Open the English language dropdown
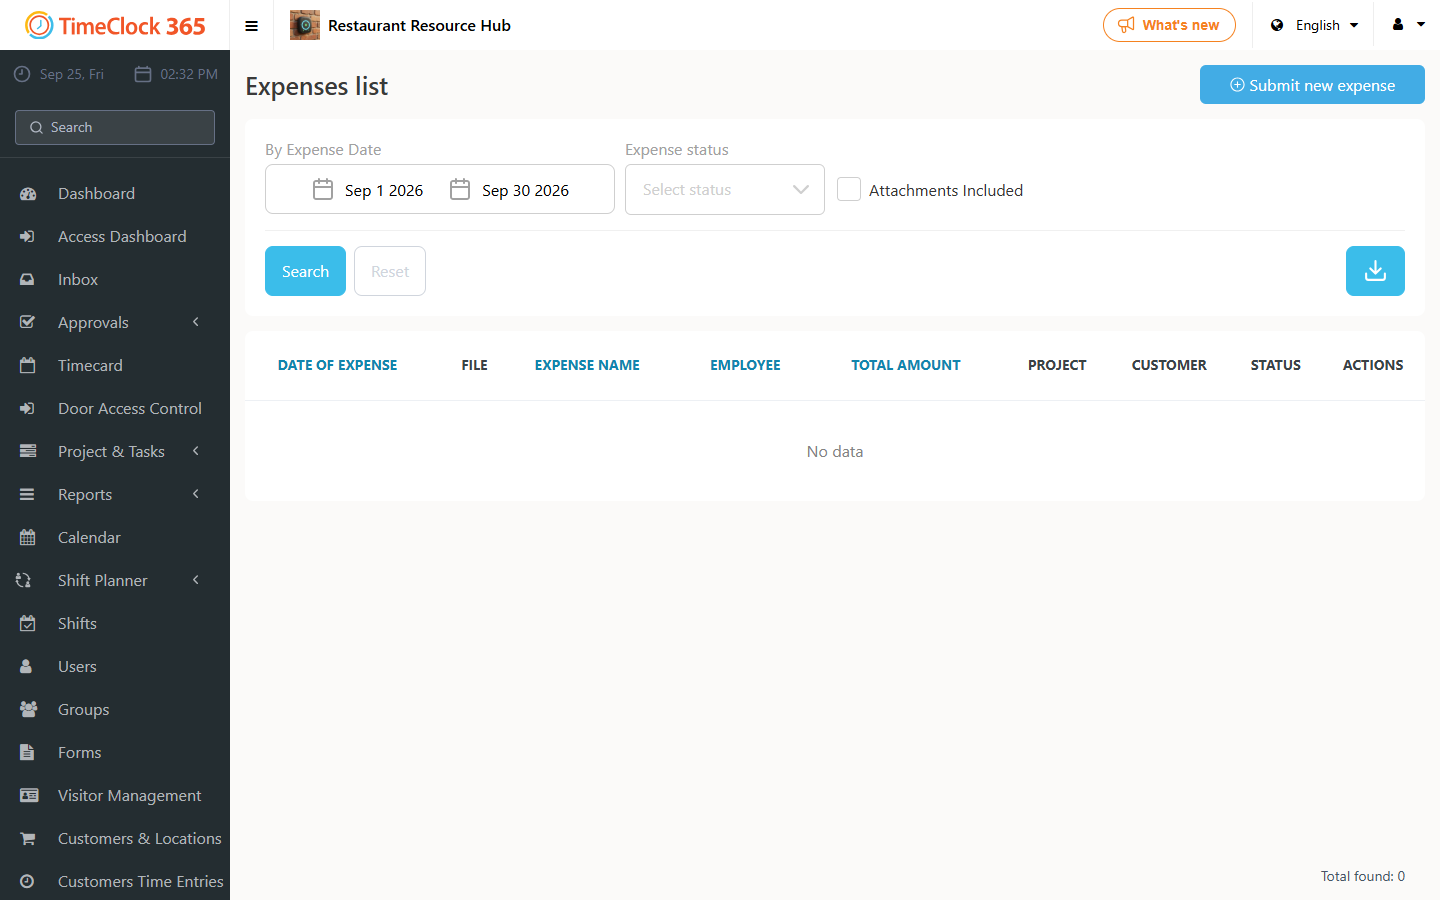This screenshot has height=900, width=1440. click(1315, 25)
